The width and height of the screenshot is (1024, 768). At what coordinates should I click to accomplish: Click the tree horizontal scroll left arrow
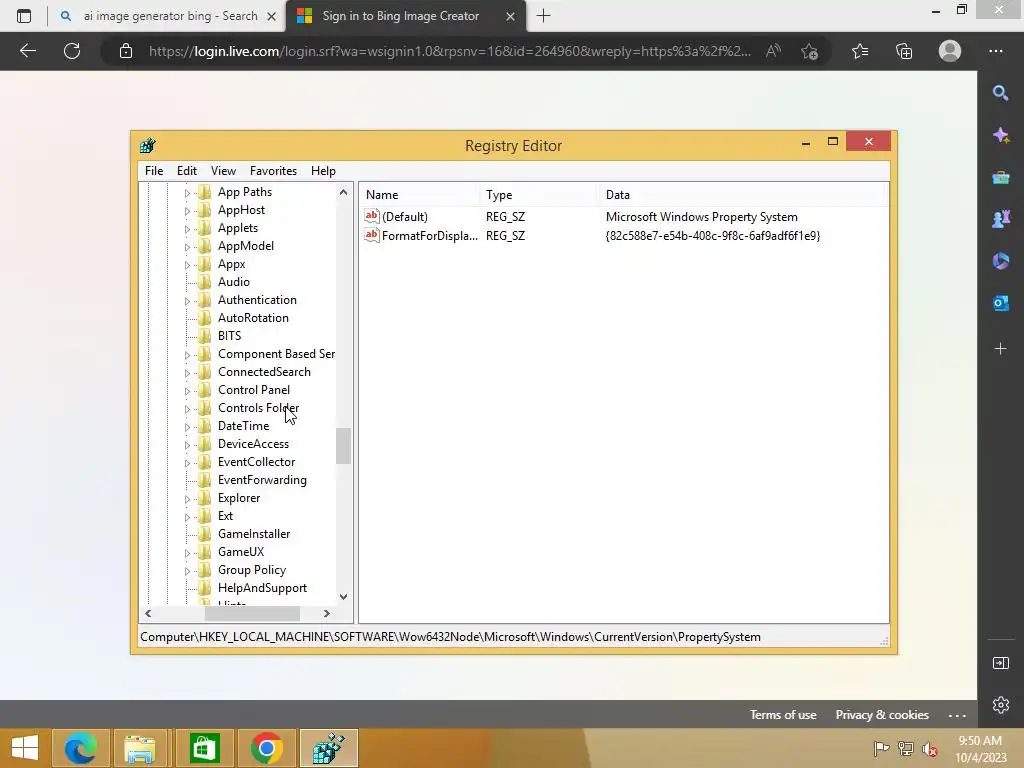pyautogui.click(x=148, y=613)
